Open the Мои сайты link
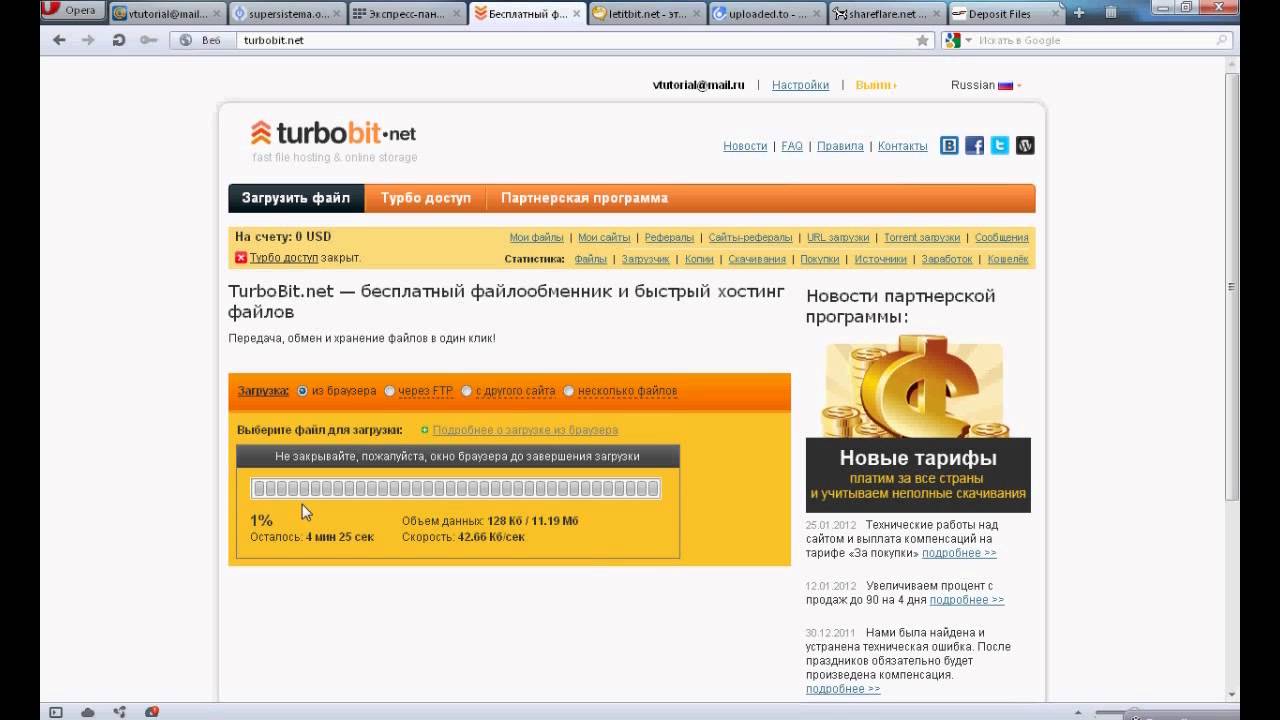This screenshot has width=1280, height=720. (604, 238)
